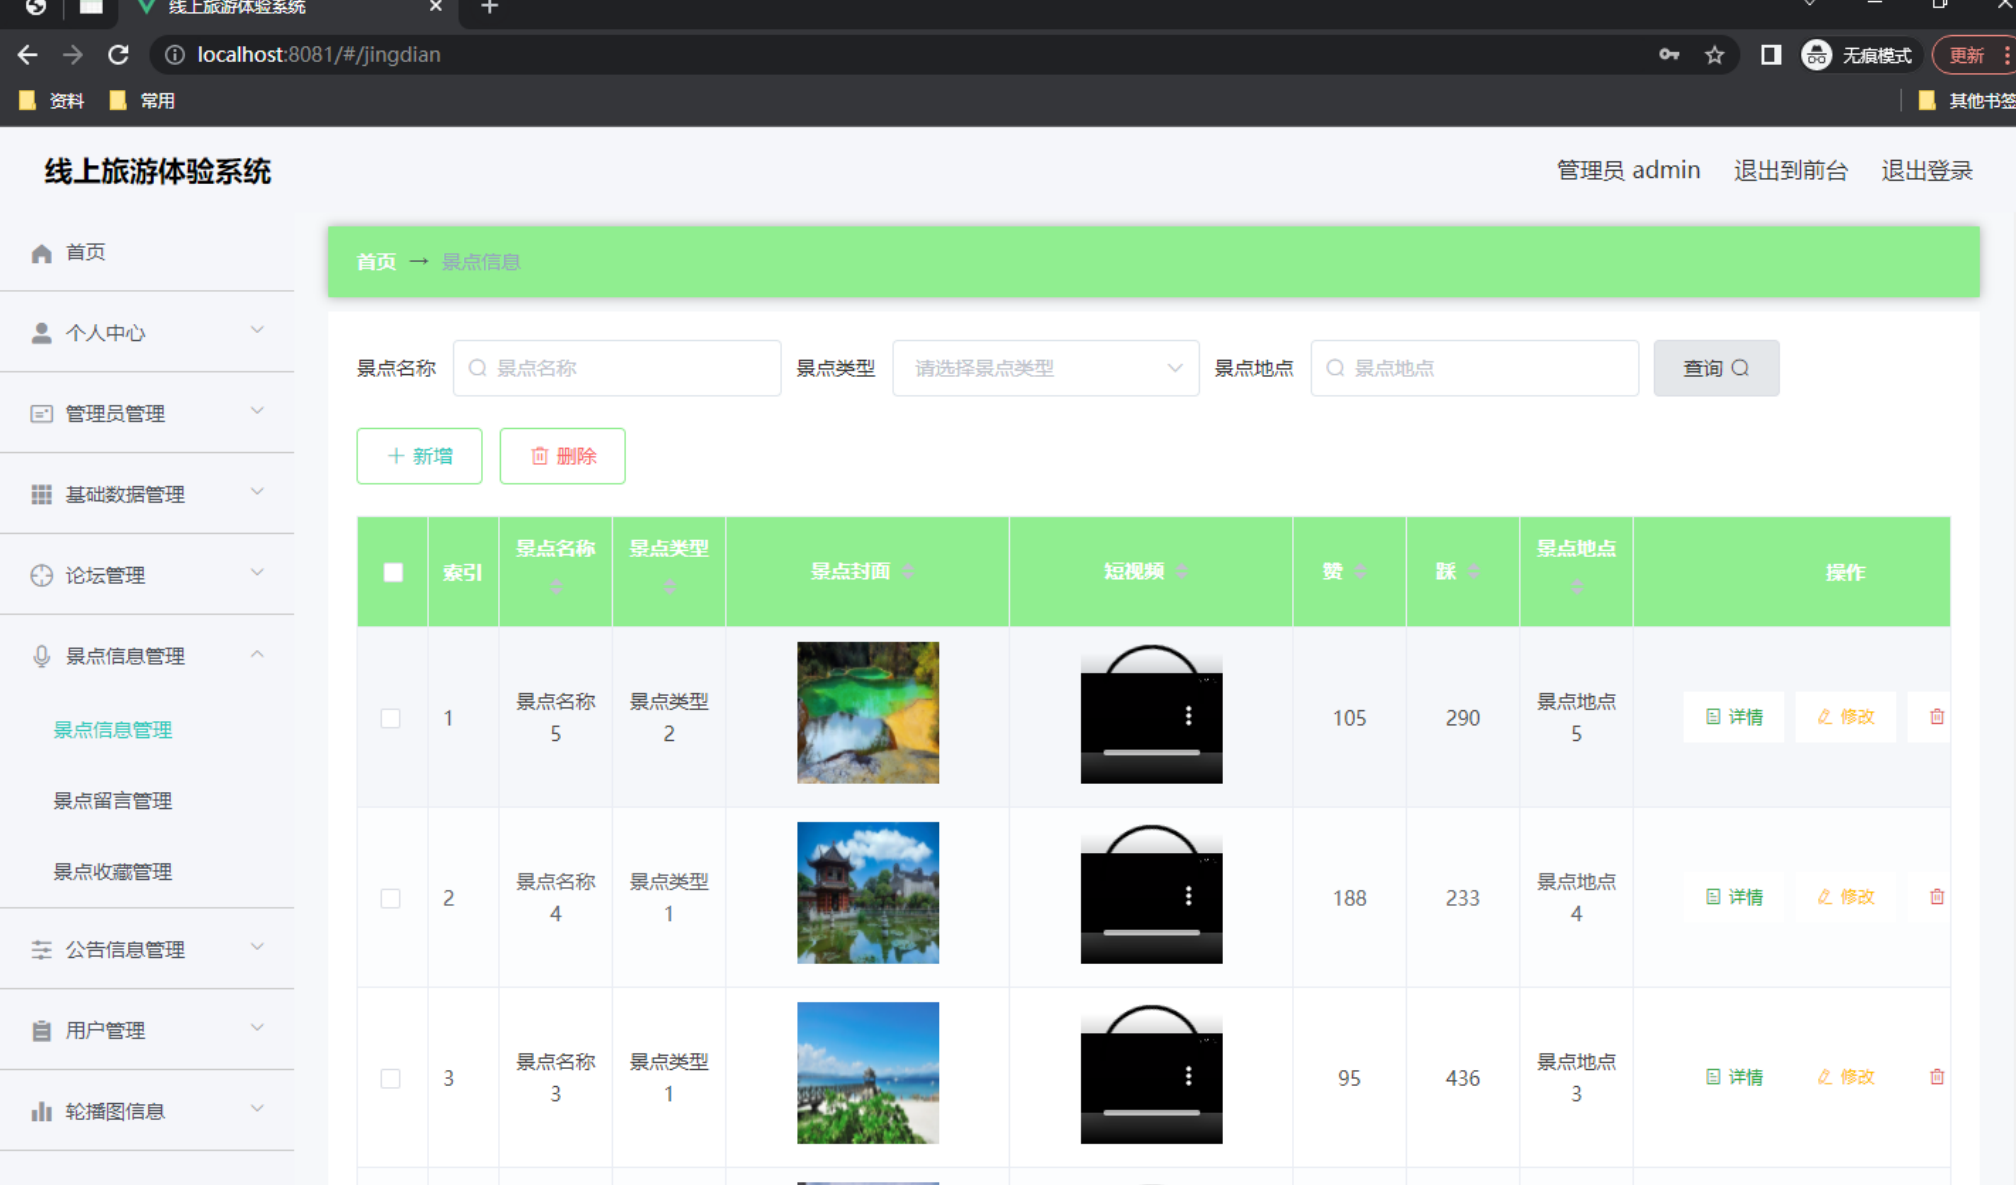Expand the 个人中心 menu
Viewport: 2016px width, 1185px height.
pyautogui.click(x=147, y=333)
